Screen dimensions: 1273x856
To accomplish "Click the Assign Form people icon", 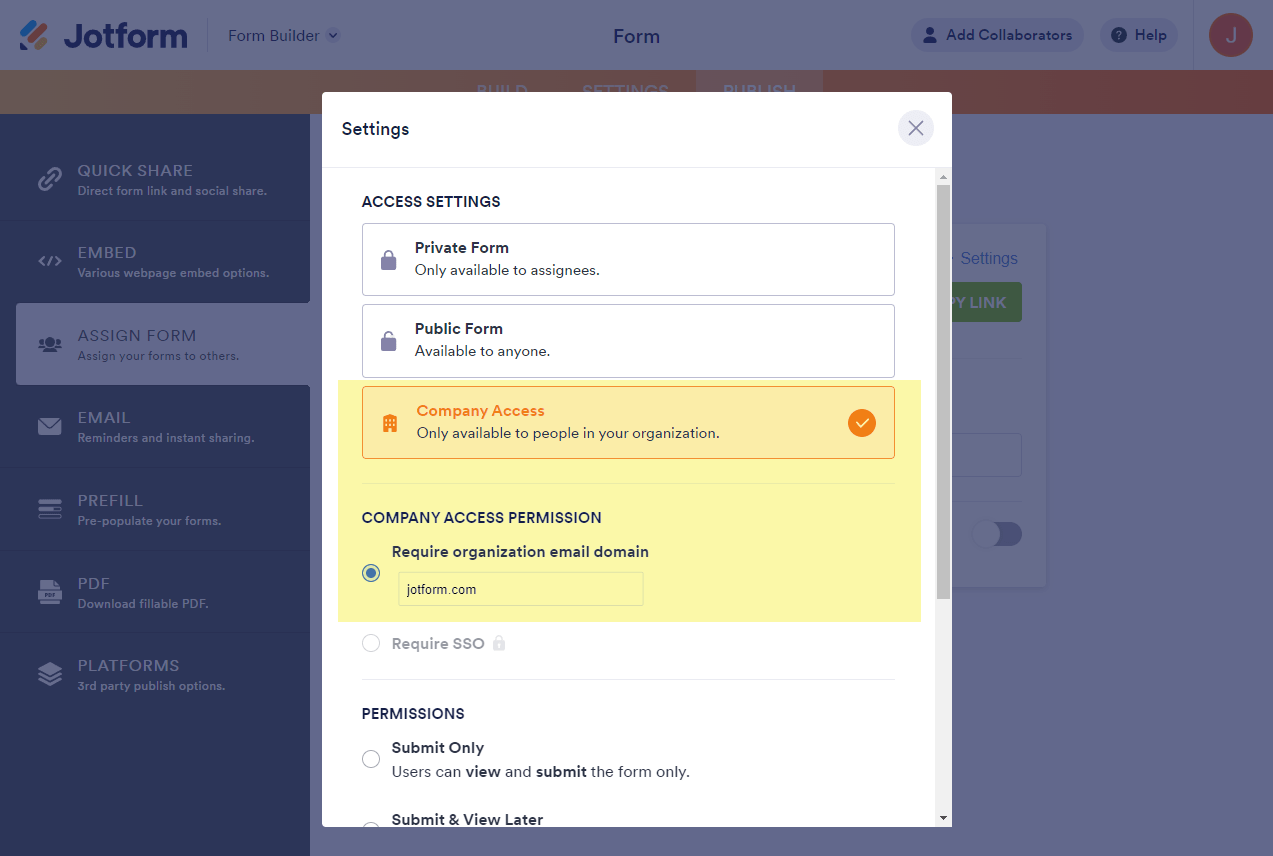I will click(x=50, y=344).
